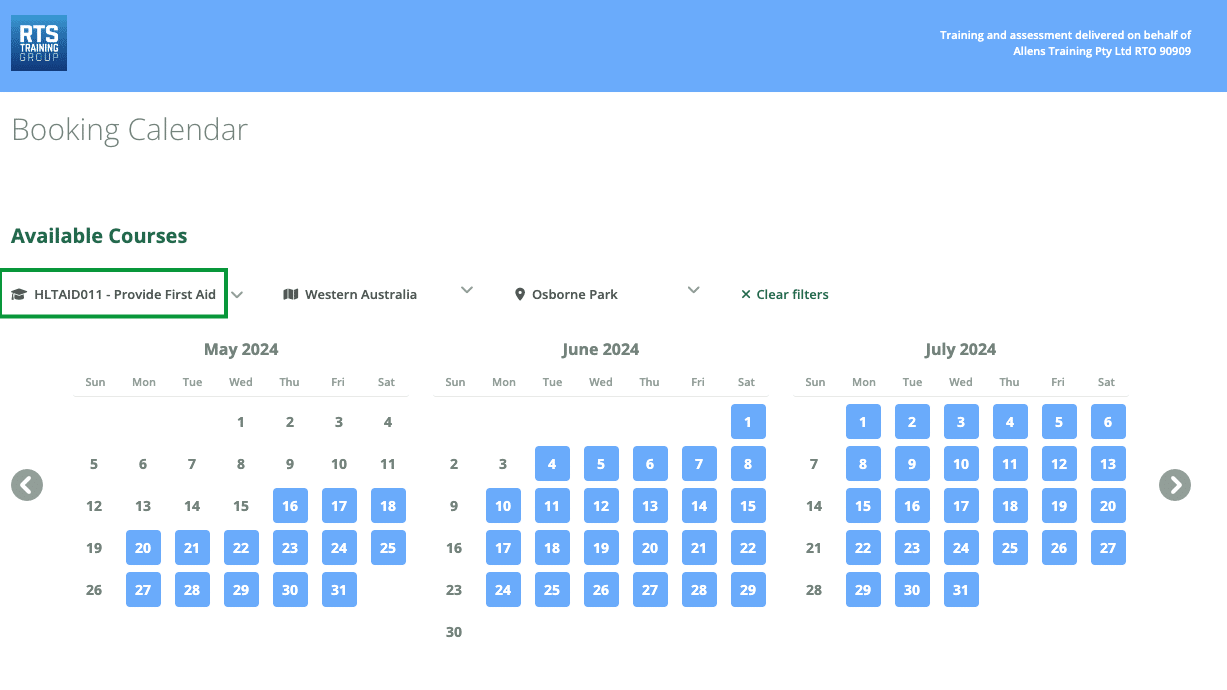This screenshot has height=690, width=1227.
Task: Select July 31 course date
Action: 961,590
